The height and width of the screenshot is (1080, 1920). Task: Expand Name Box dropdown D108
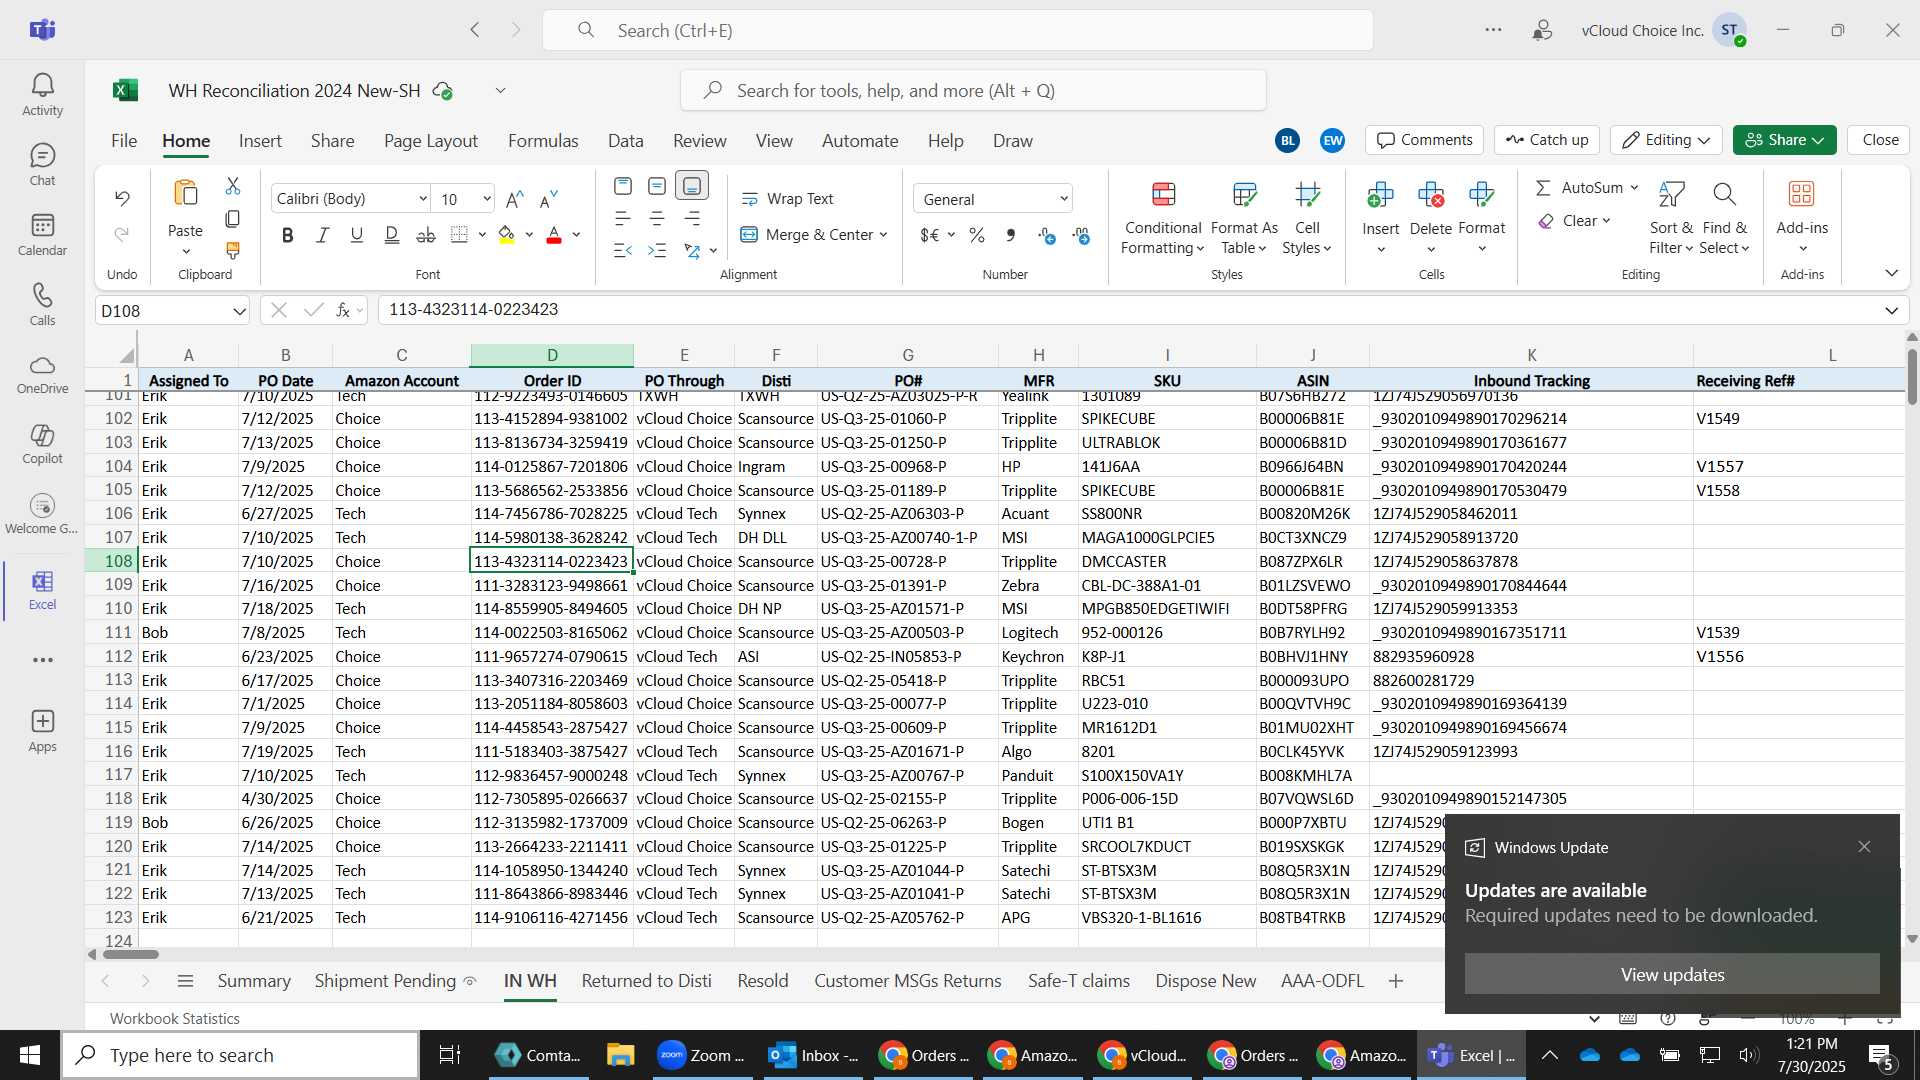[239, 311]
